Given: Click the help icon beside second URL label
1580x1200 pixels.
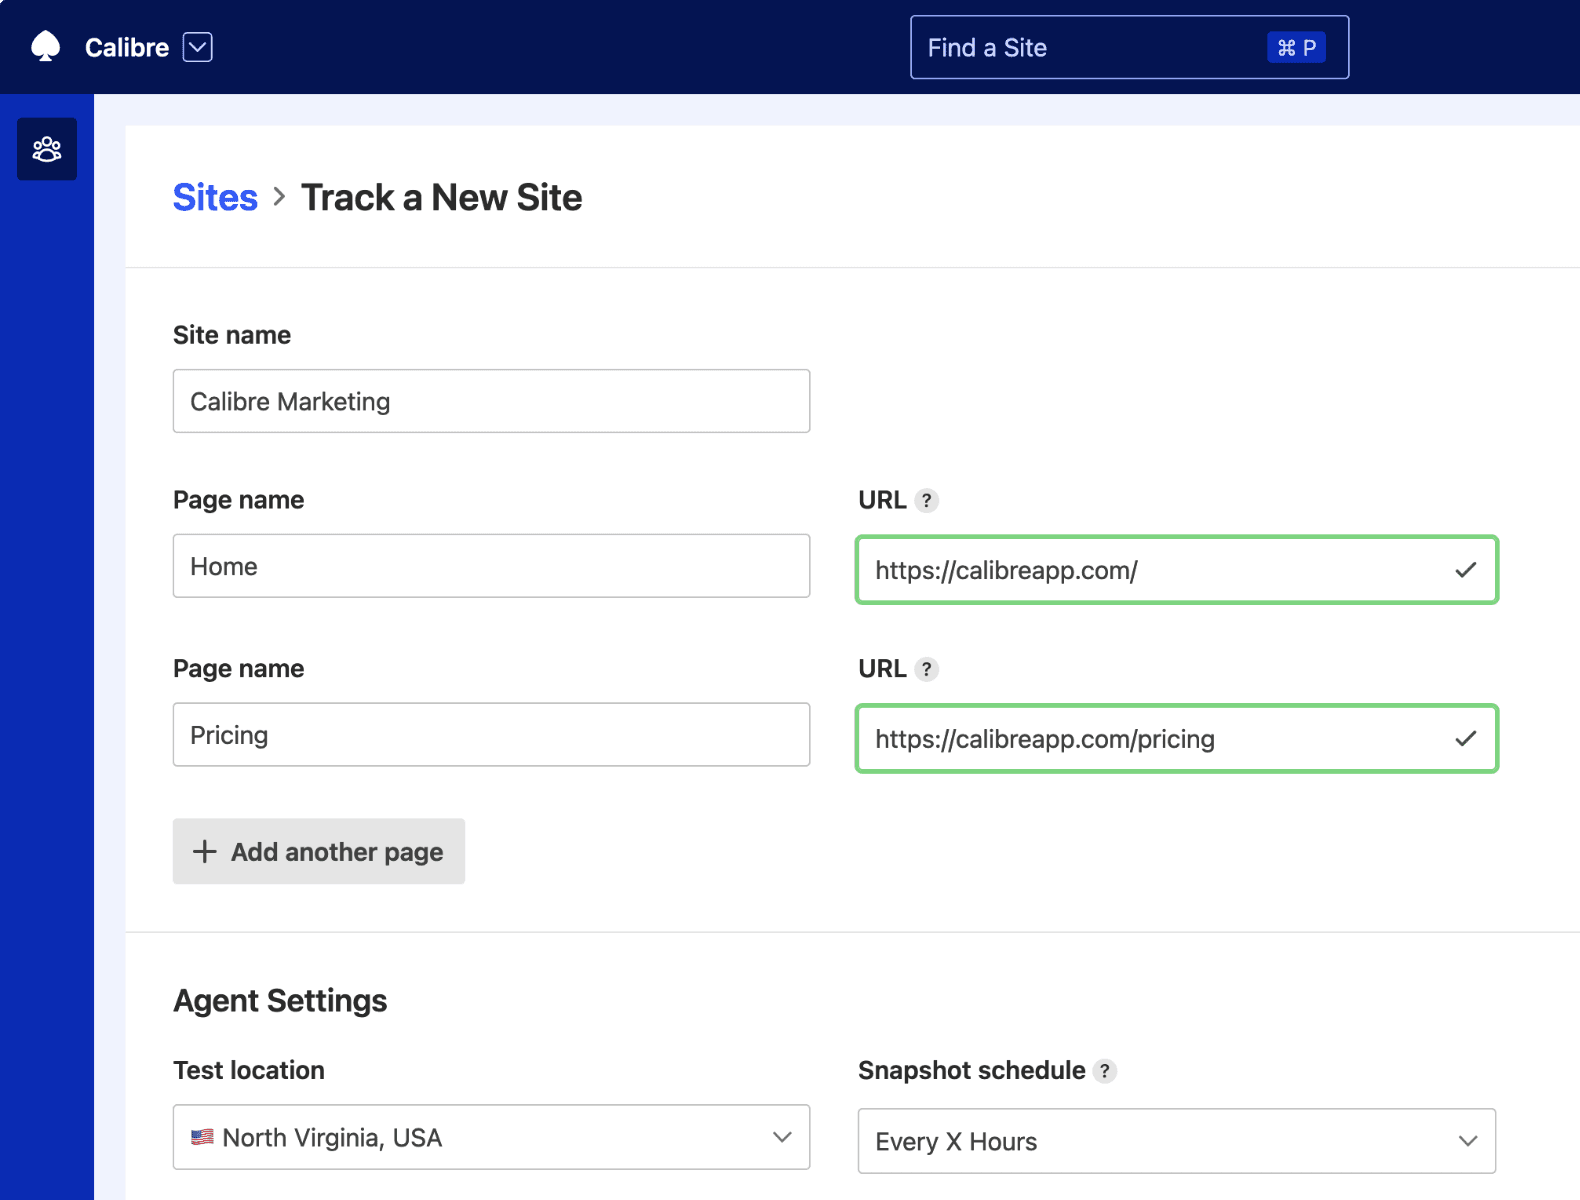Looking at the screenshot, I should tap(927, 669).
